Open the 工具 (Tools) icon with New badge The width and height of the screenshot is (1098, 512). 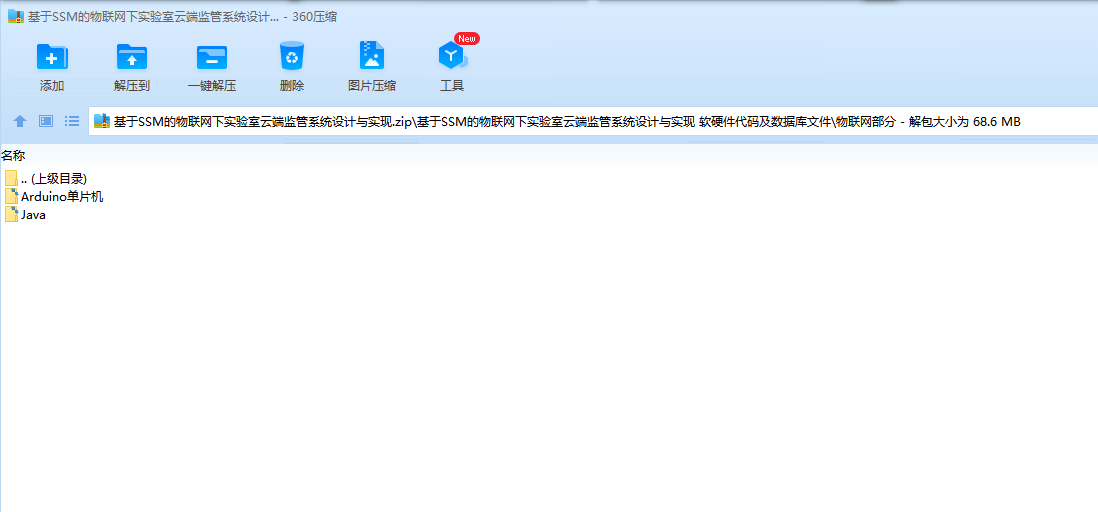click(452, 56)
